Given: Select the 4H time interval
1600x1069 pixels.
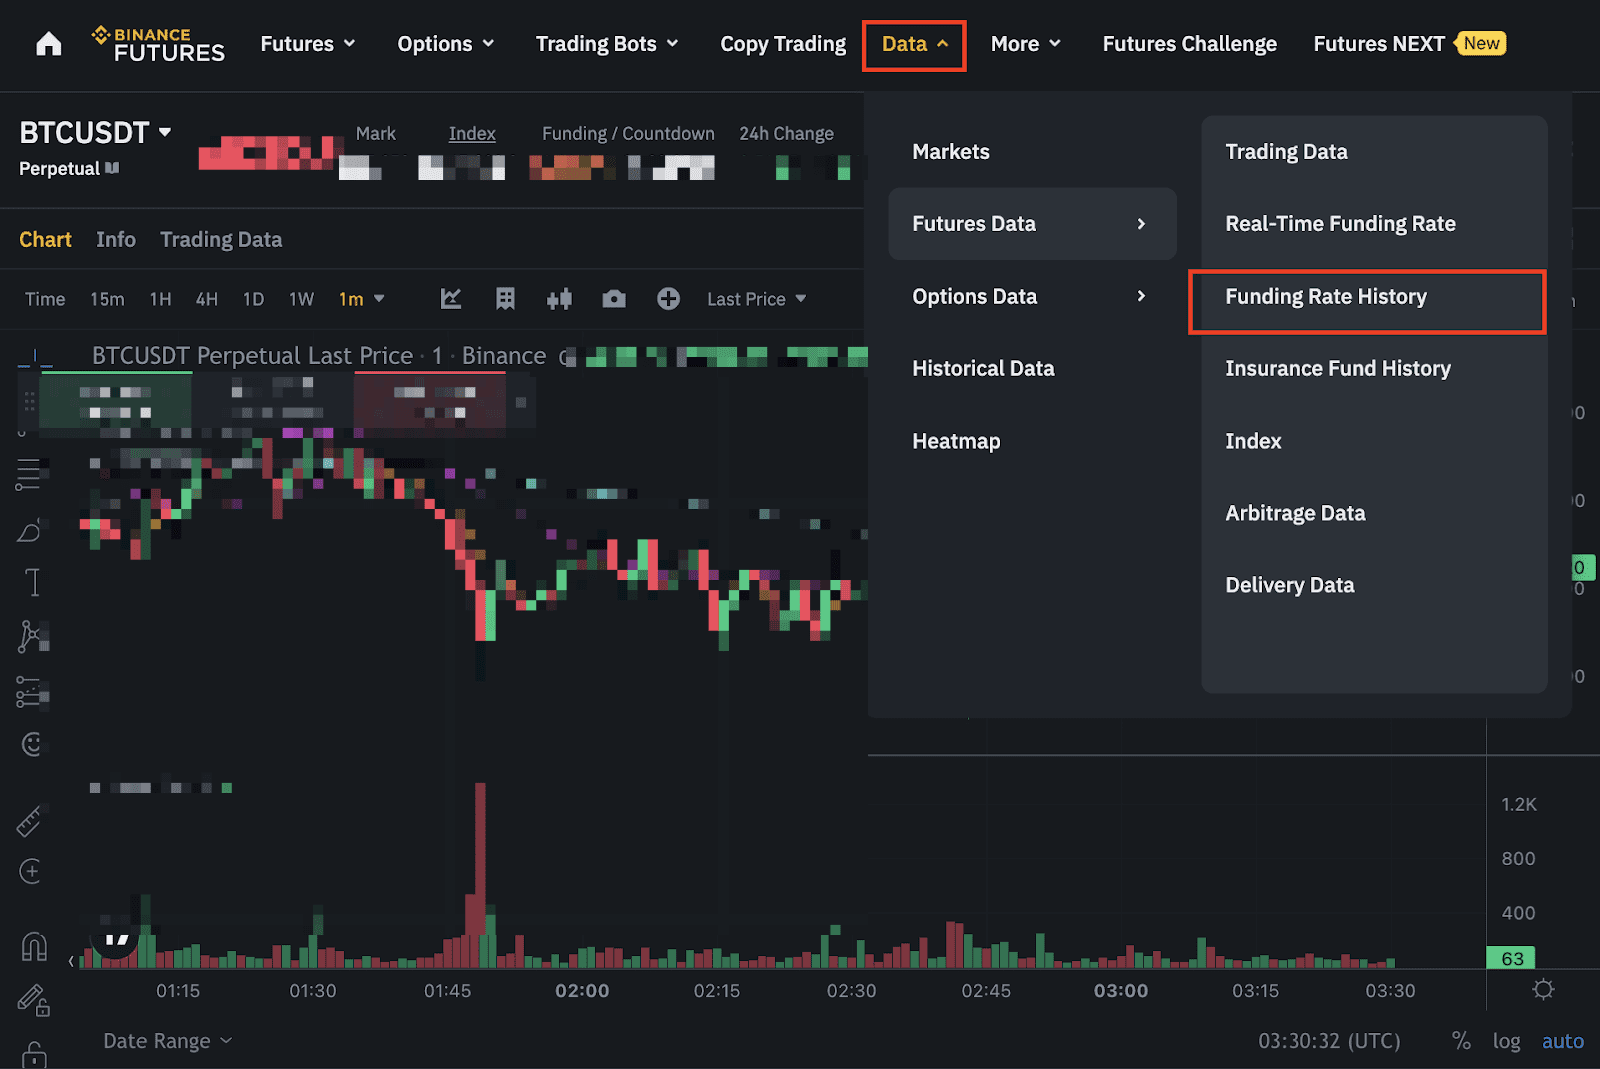Looking at the screenshot, I should (206, 299).
